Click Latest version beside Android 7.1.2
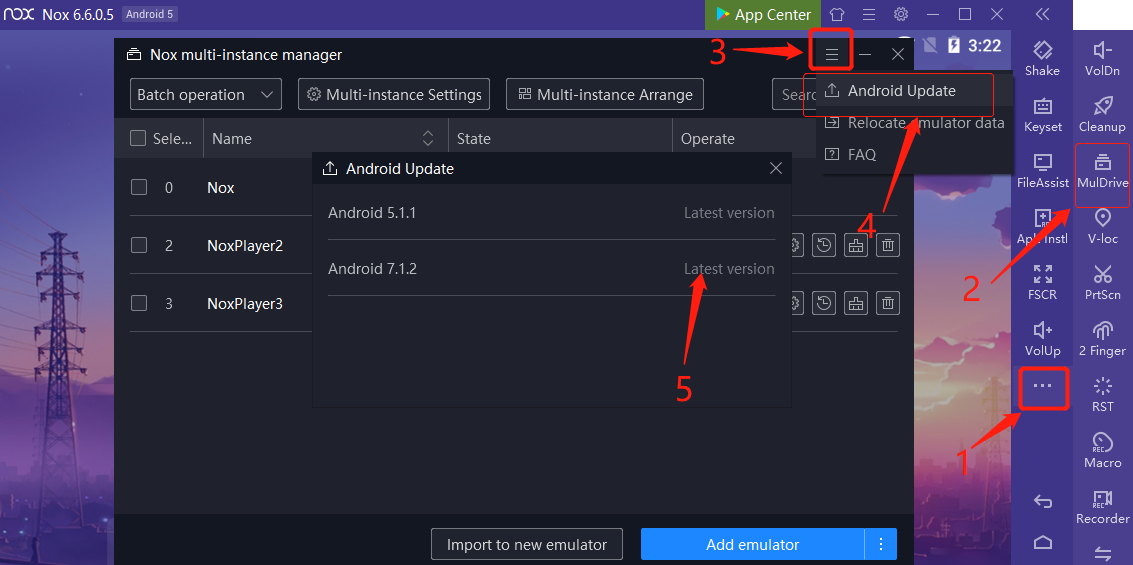The width and height of the screenshot is (1133, 565). pyautogui.click(x=729, y=269)
